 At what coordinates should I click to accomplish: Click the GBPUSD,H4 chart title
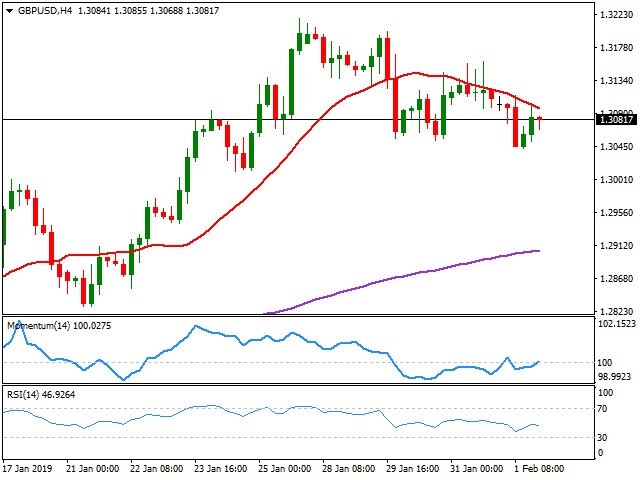pos(34,9)
